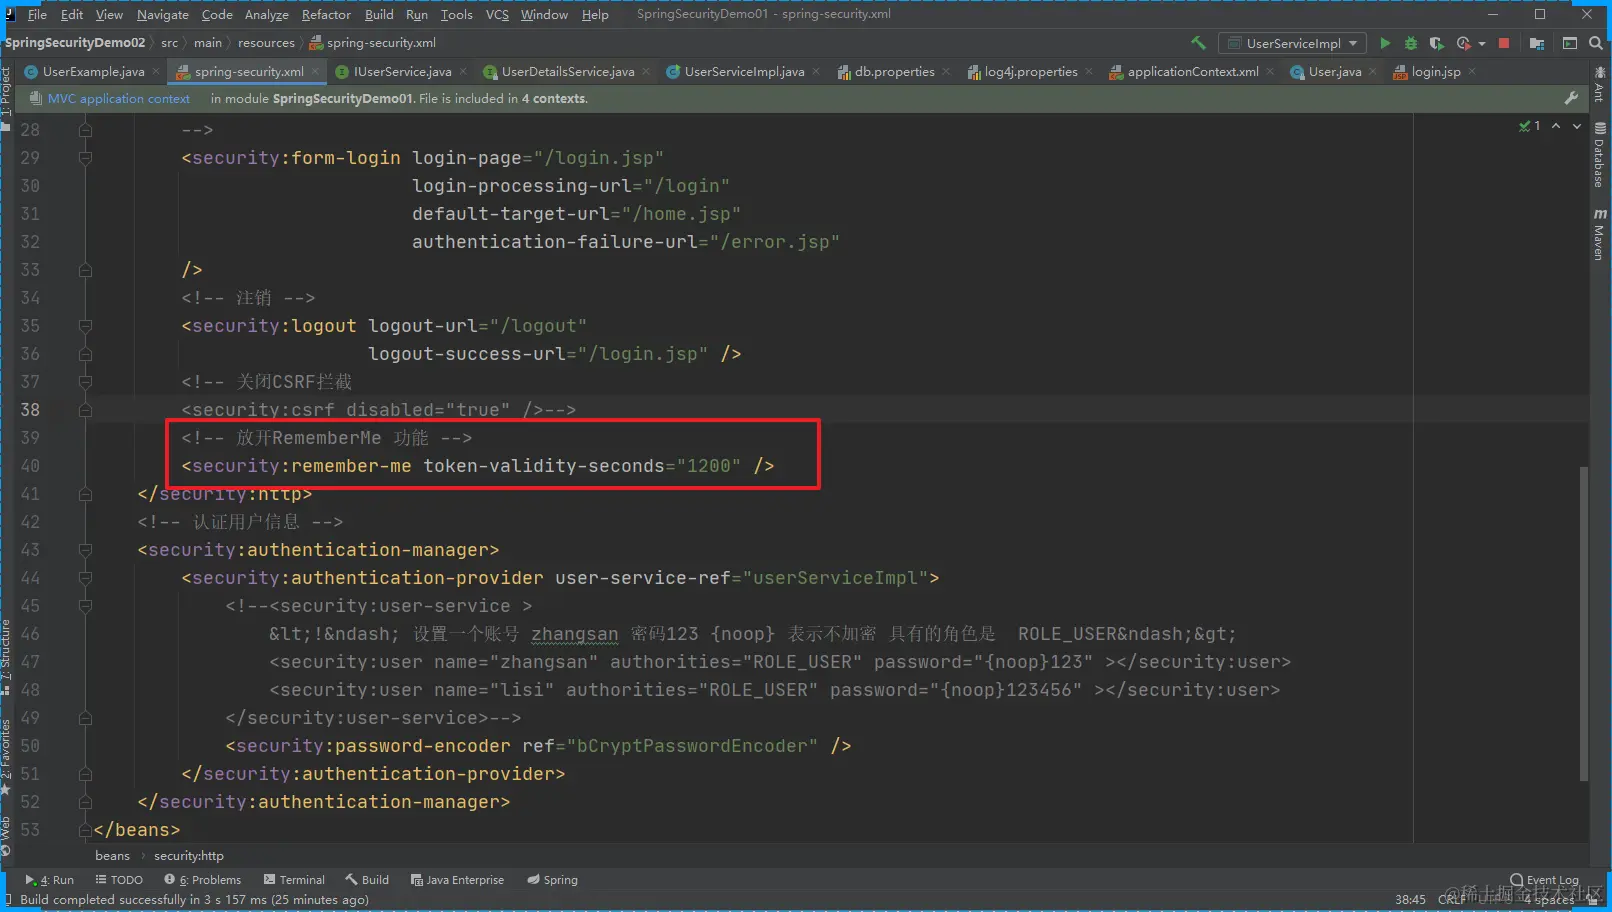The image size is (1612, 912).
Task: Click the inspection checkmark indicator
Action: (x=1529, y=126)
